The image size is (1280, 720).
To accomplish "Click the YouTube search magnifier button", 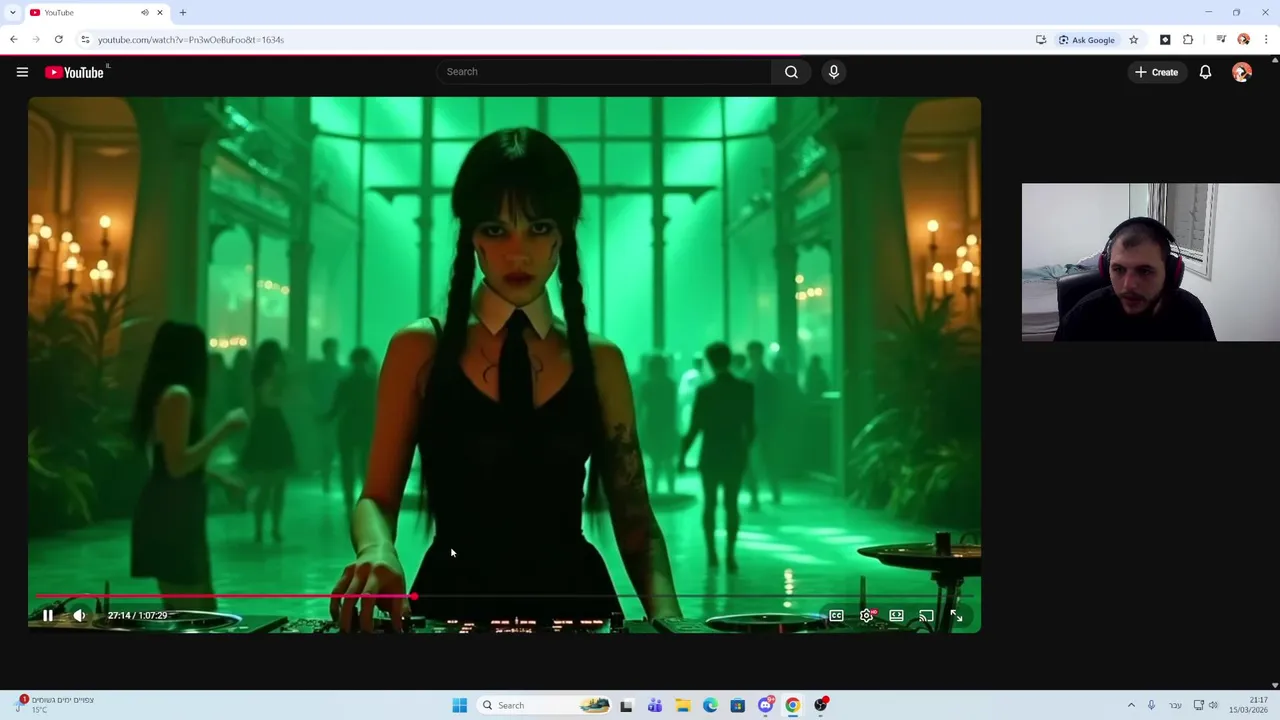I will click(x=791, y=72).
